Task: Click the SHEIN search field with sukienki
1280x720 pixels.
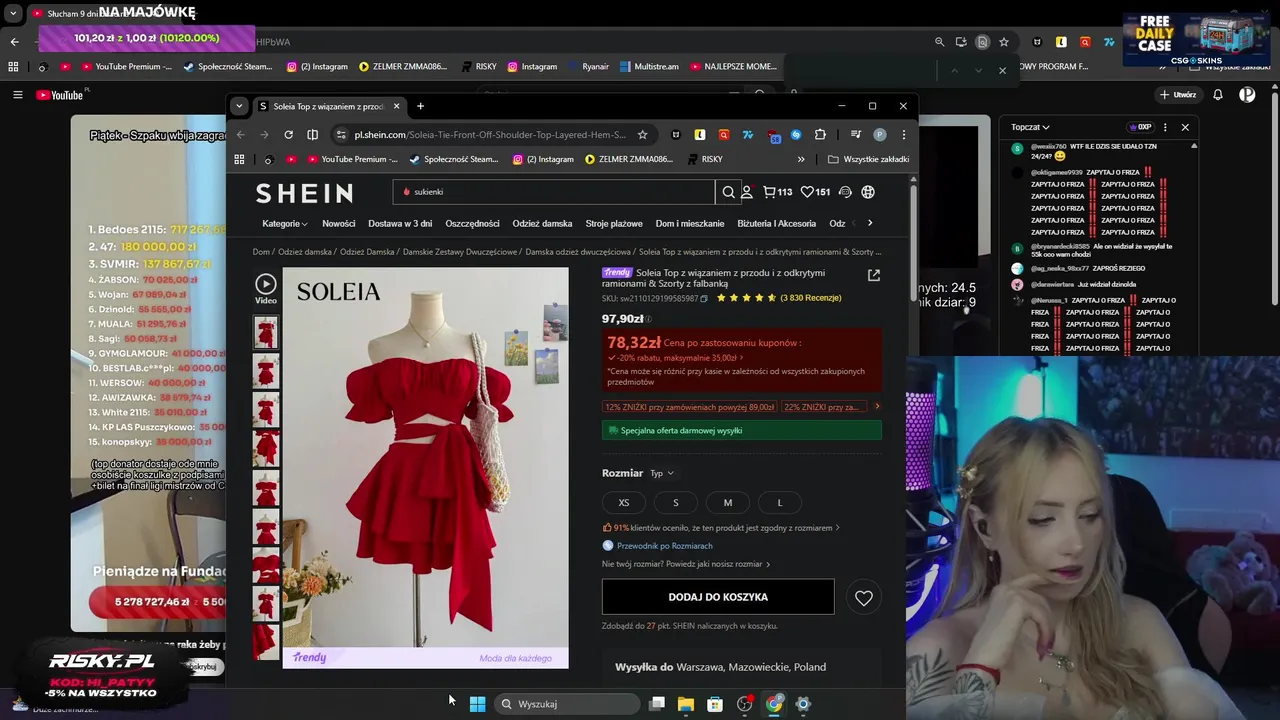Action: point(554,192)
